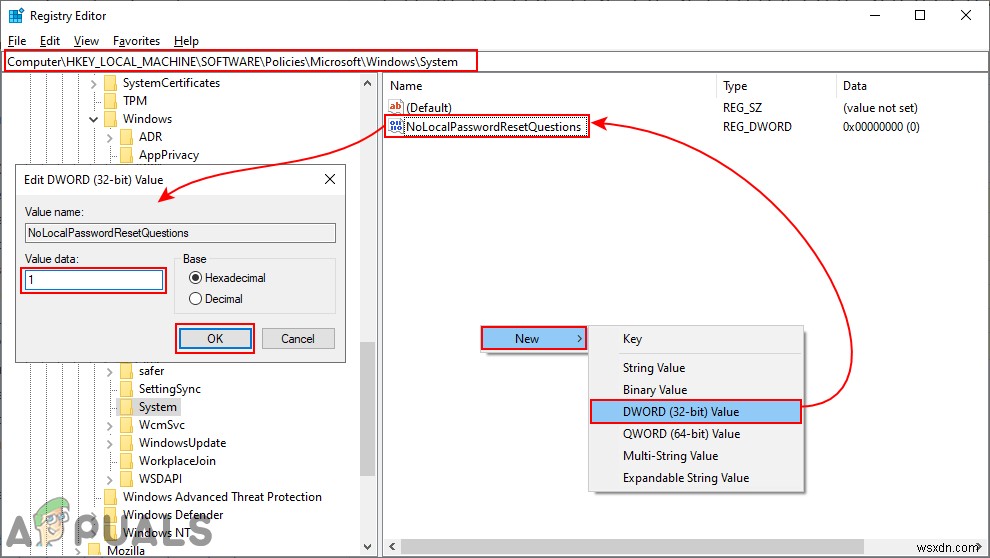This screenshot has width=990, height=558.
Task: Click the Value name field
Action: click(180, 233)
